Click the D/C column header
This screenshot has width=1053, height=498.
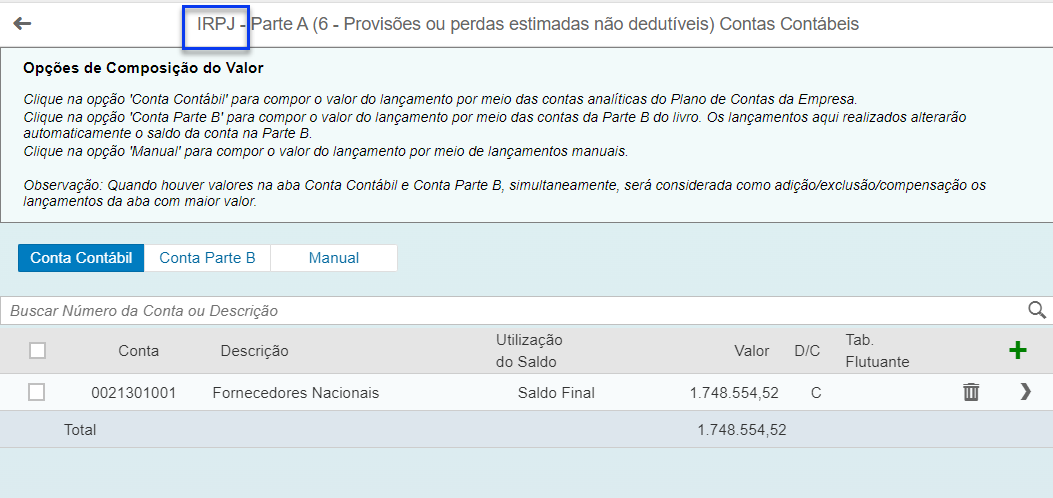[807, 351]
